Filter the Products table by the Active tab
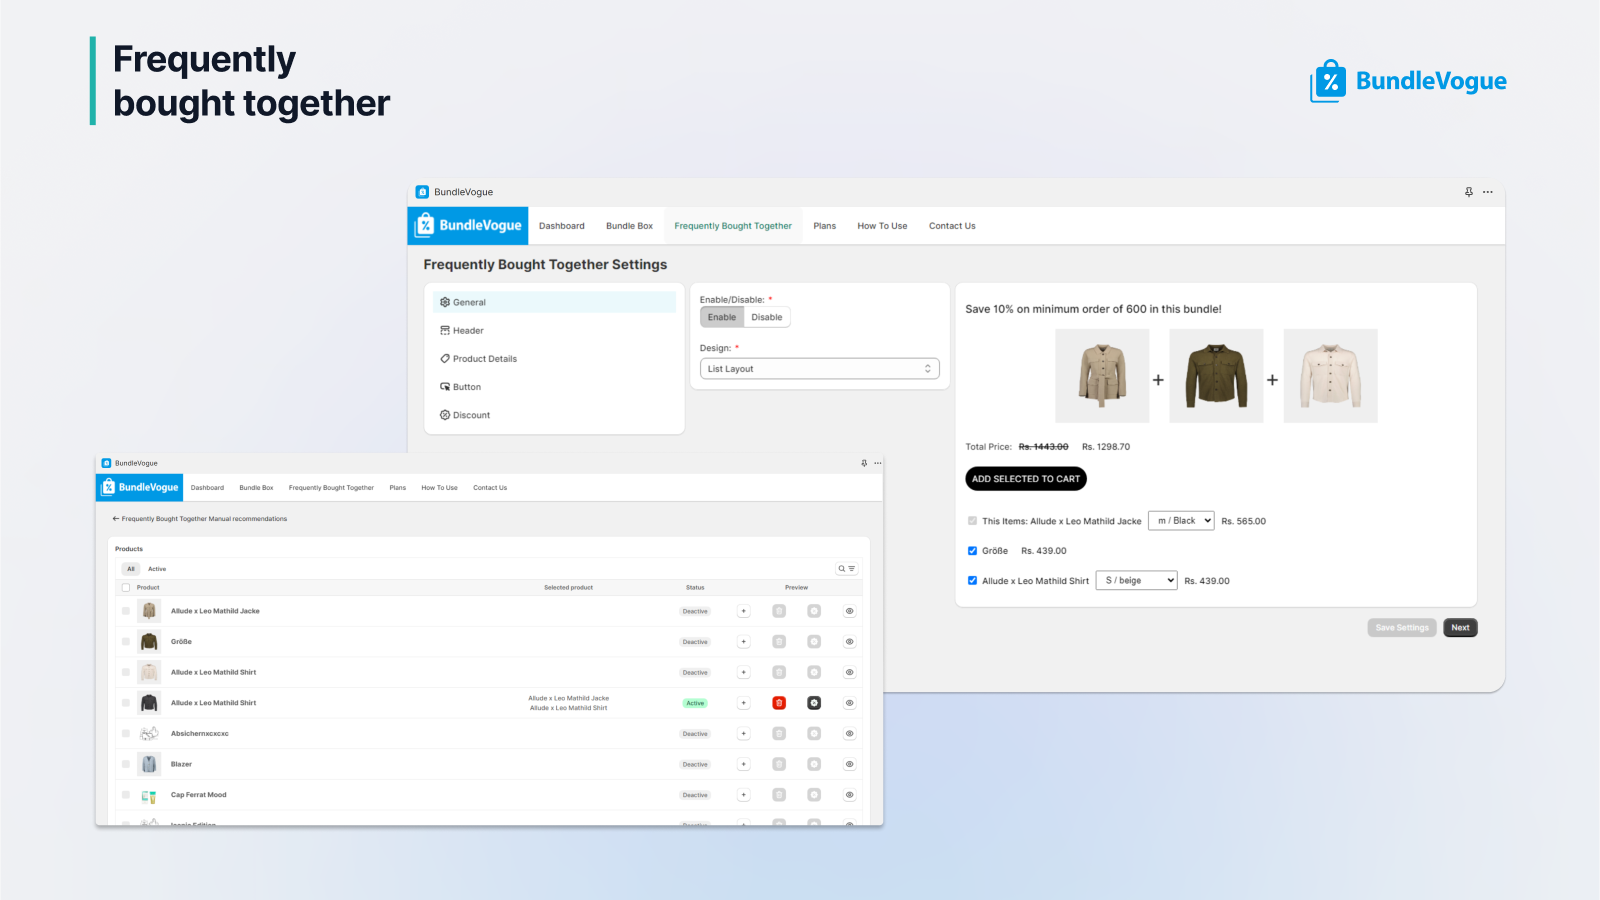Image resolution: width=1600 pixels, height=900 pixels. tap(157, 569)
